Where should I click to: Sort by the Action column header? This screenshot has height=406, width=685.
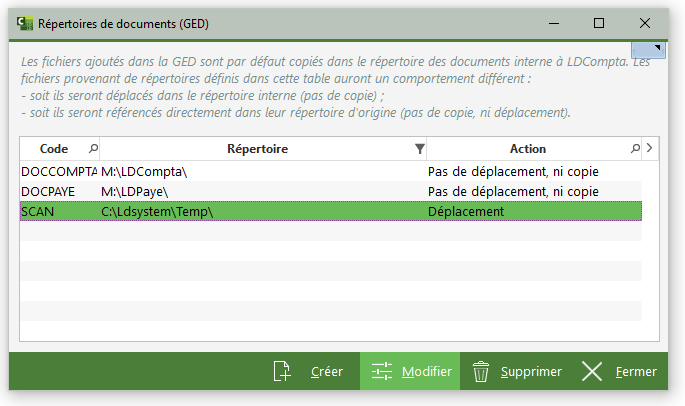[527, 149]
